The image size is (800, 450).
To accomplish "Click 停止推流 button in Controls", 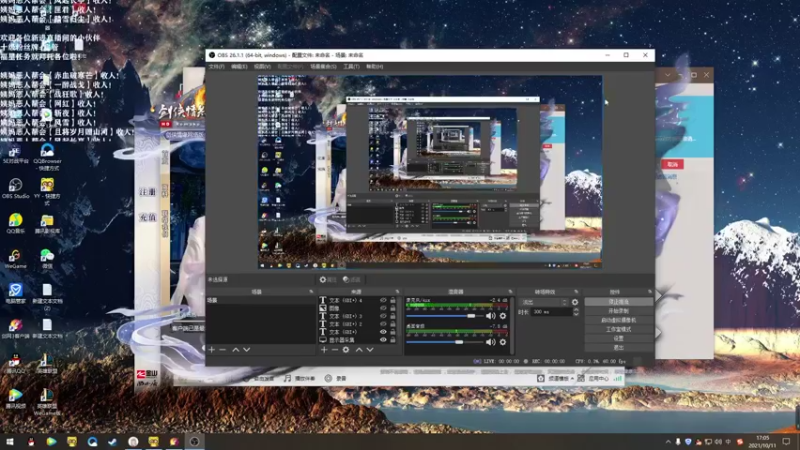I will tap(618, 302).
